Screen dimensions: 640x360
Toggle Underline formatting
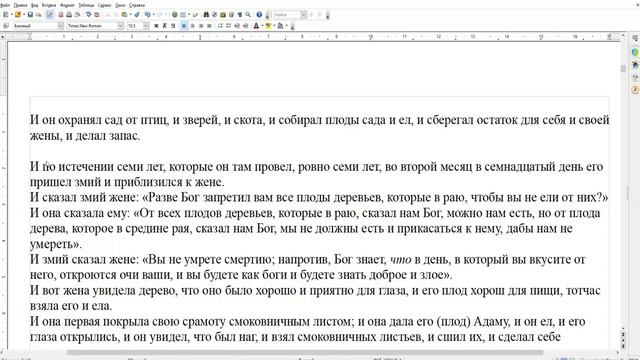(x=173, y=26)
